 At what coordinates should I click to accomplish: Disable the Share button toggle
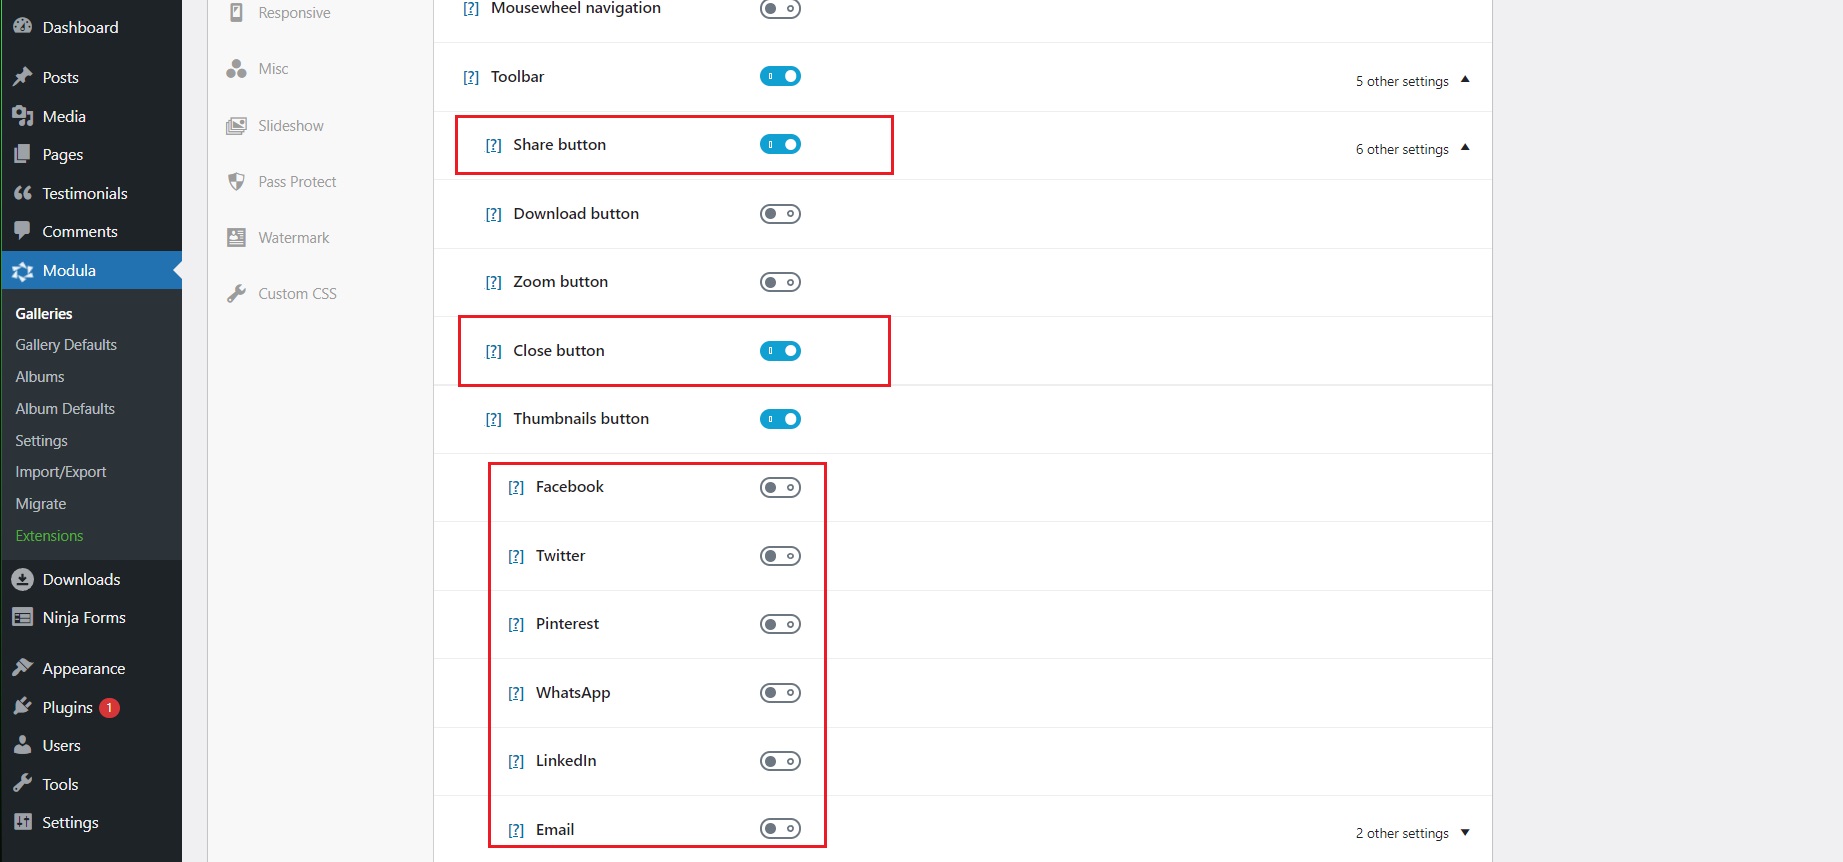[x=780, y=144]
